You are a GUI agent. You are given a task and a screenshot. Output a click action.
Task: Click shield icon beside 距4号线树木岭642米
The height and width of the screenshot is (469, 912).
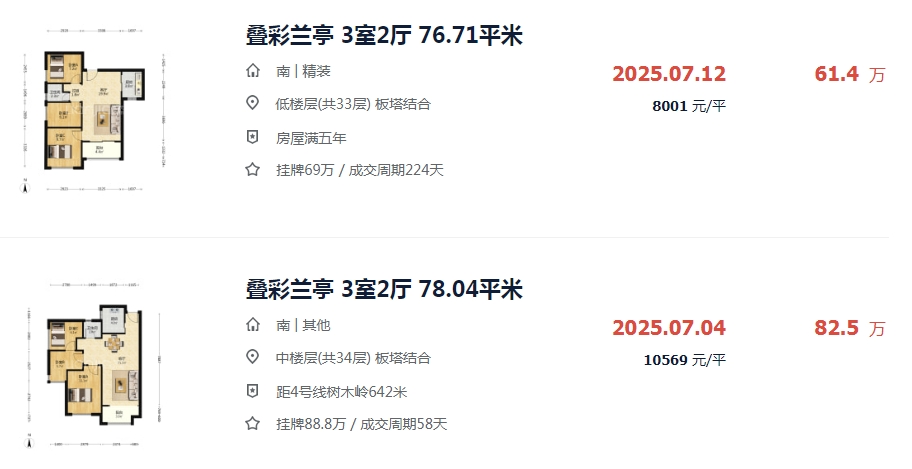(x=253, y=391)
